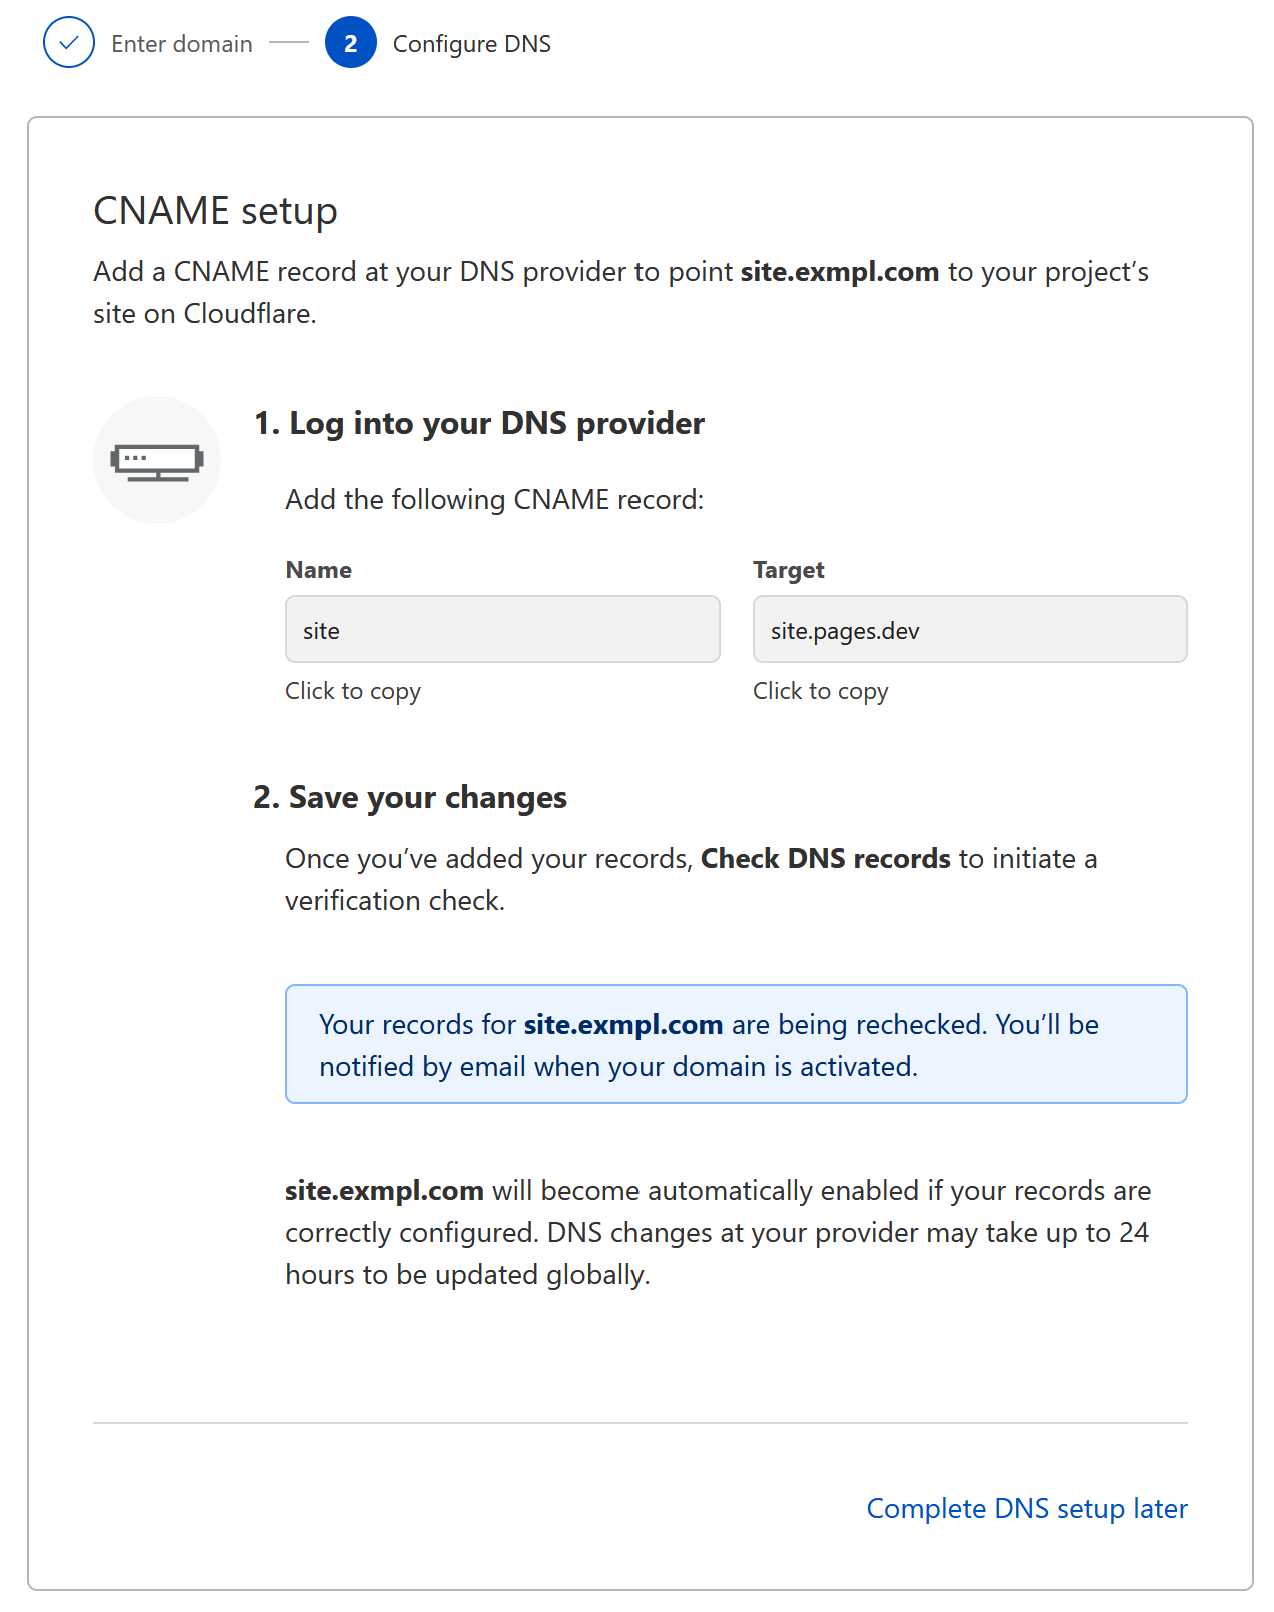Click 'Click to copy' under the Name field
The width and height of the screenshot is (1274, 1612).
(352, 690)
